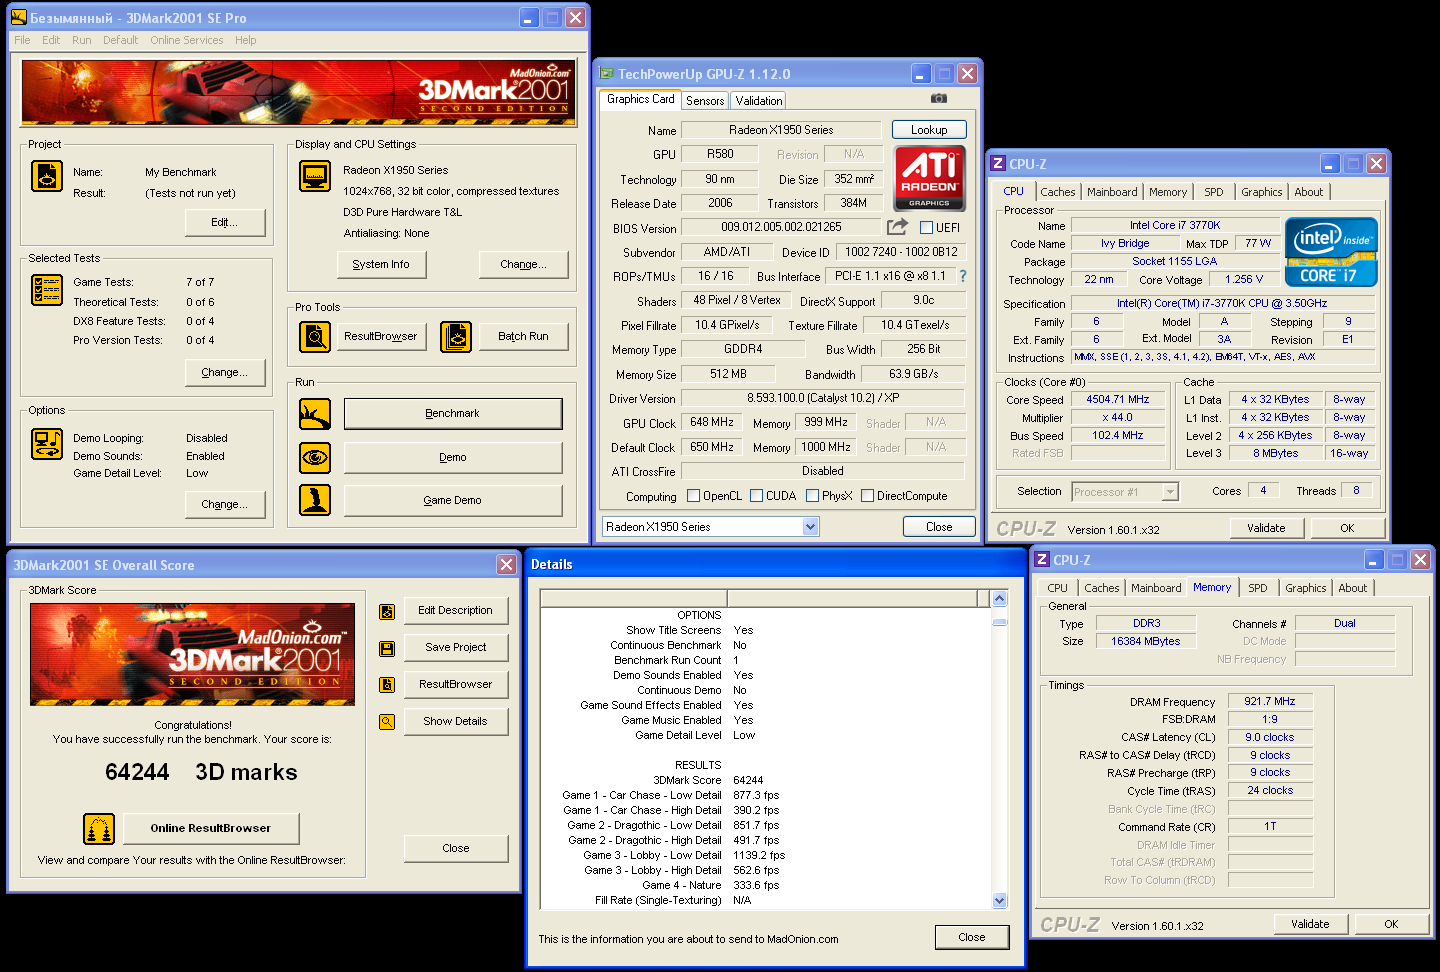The height and width of the screenshot is (972, 1440).
Task: Click the Display and CPU Settings monitor icon
Action: point(315,176)
